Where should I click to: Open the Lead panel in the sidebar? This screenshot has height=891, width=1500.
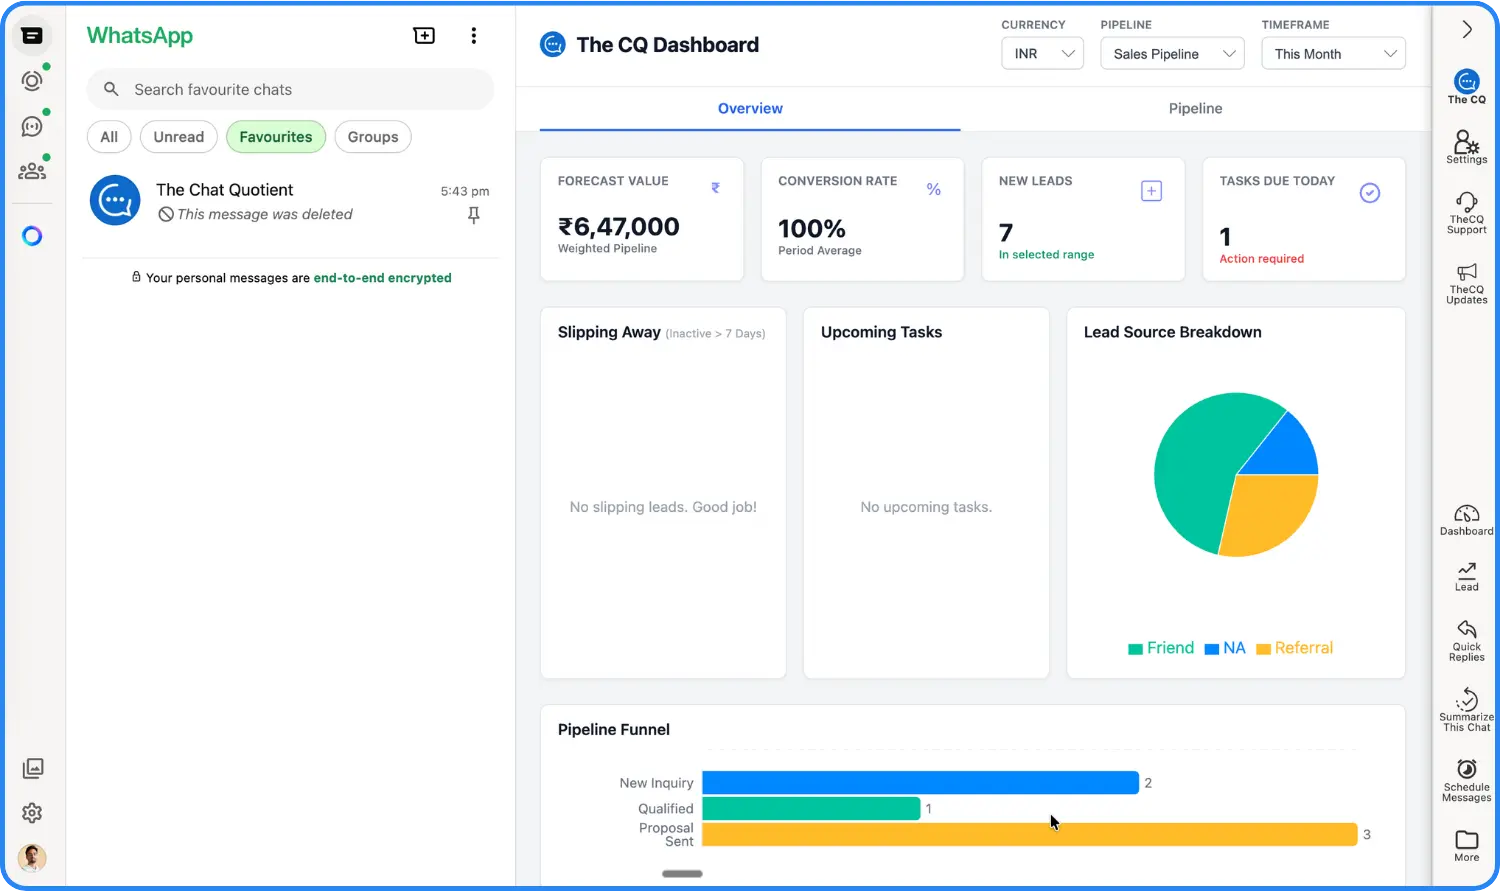(x=1465, y=575)
